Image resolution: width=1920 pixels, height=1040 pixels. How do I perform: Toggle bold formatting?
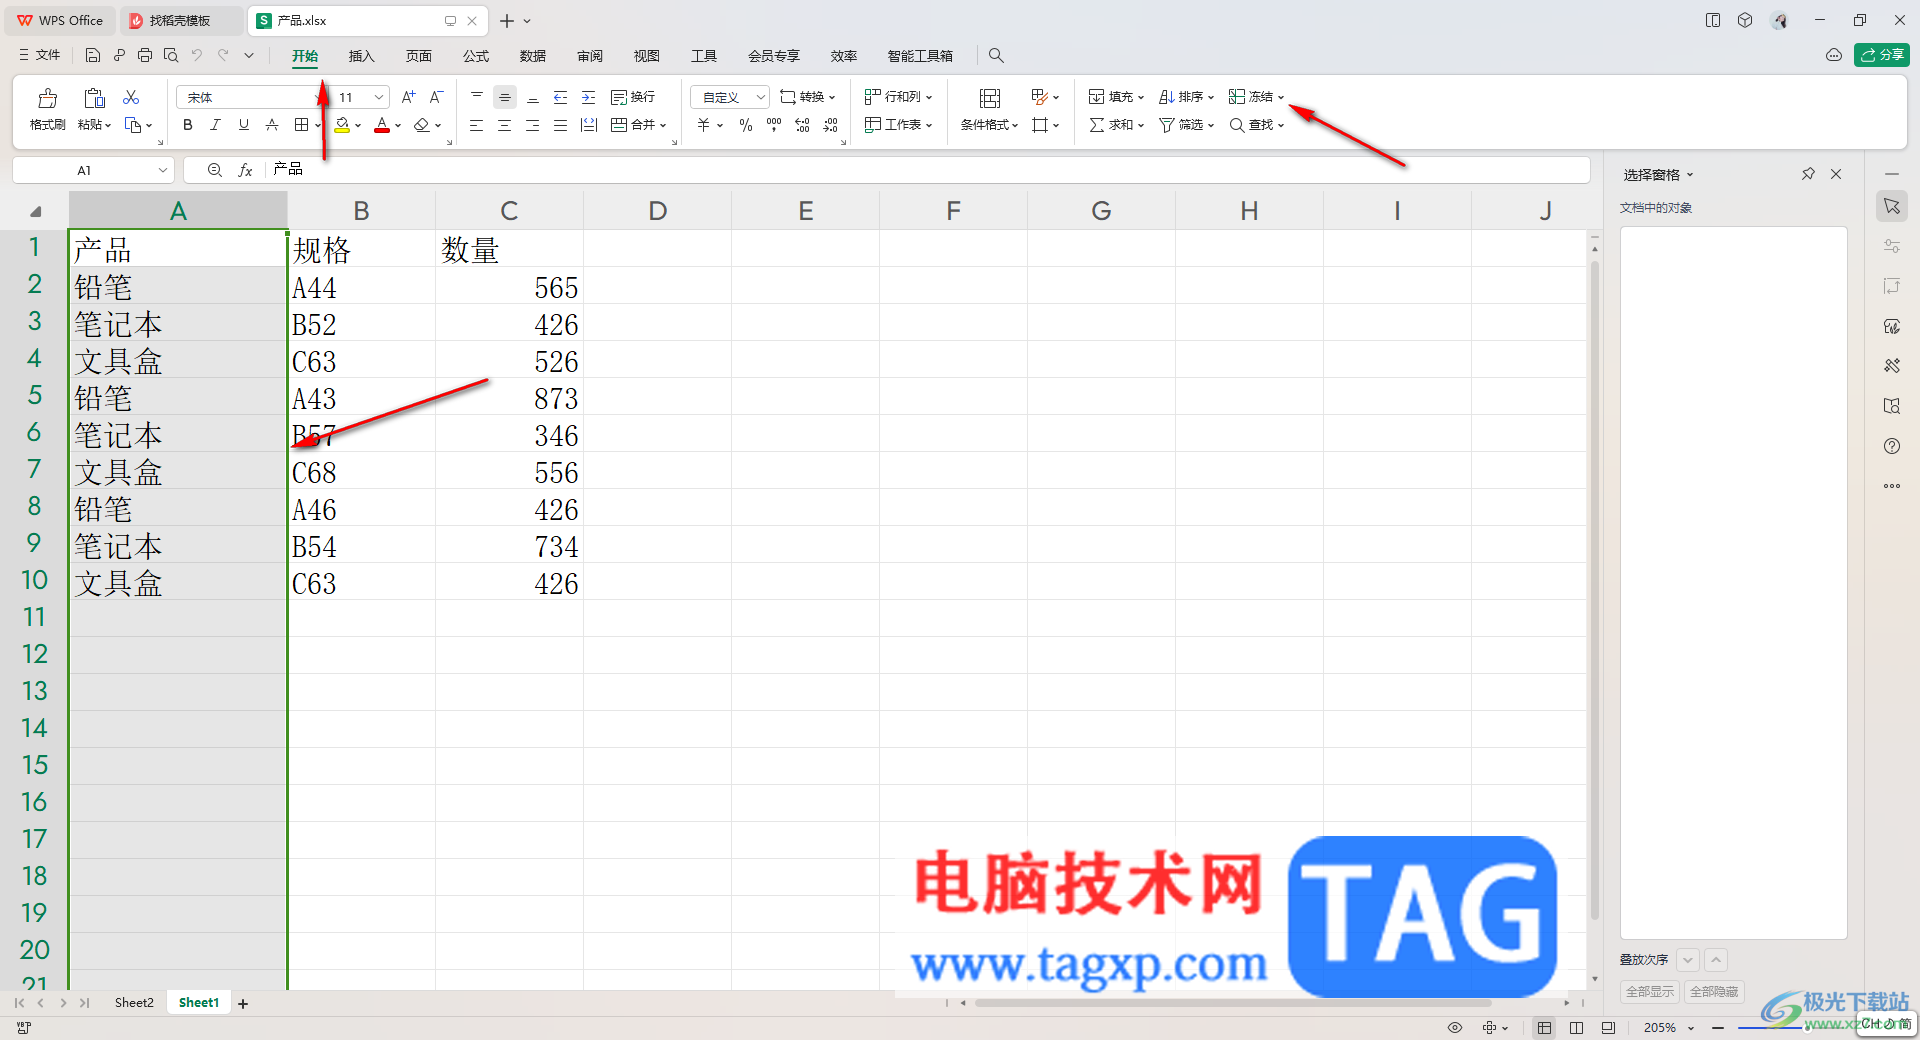click(x=187, y=125)
